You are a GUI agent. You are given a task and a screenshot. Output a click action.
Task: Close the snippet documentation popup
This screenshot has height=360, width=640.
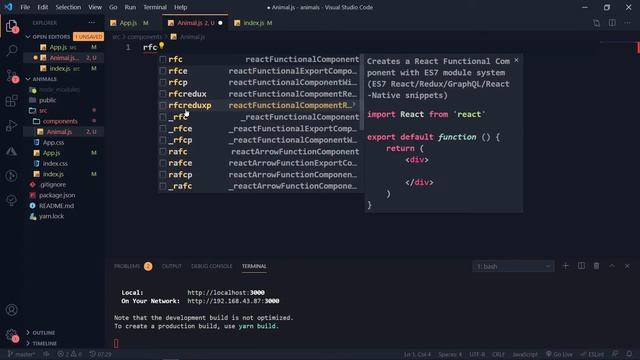point(516,60)
